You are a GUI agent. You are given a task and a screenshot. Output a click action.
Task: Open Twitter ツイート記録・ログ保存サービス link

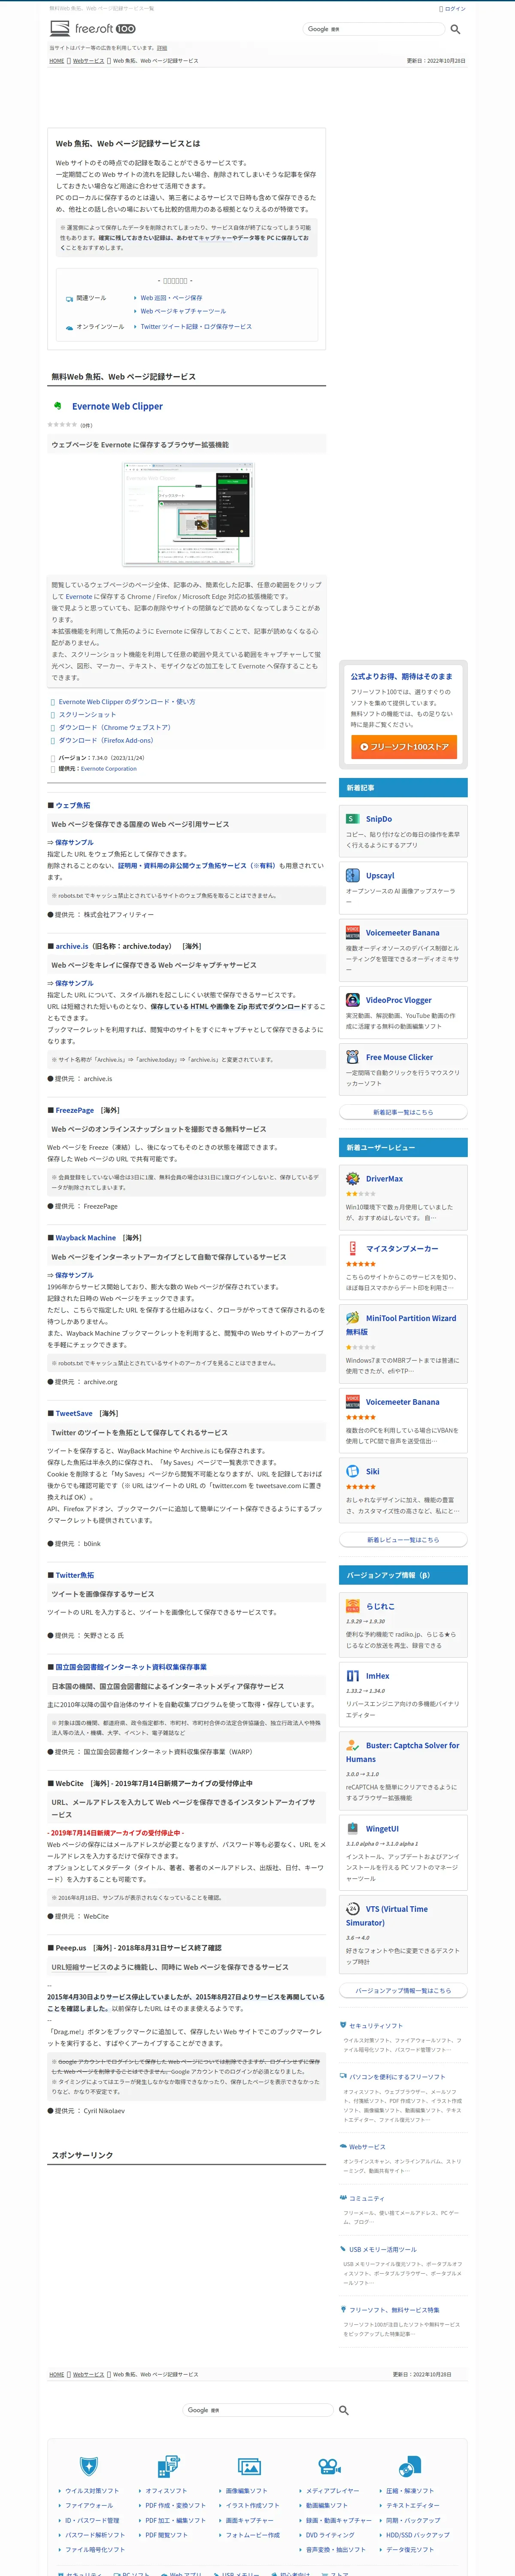pos(196,327)
